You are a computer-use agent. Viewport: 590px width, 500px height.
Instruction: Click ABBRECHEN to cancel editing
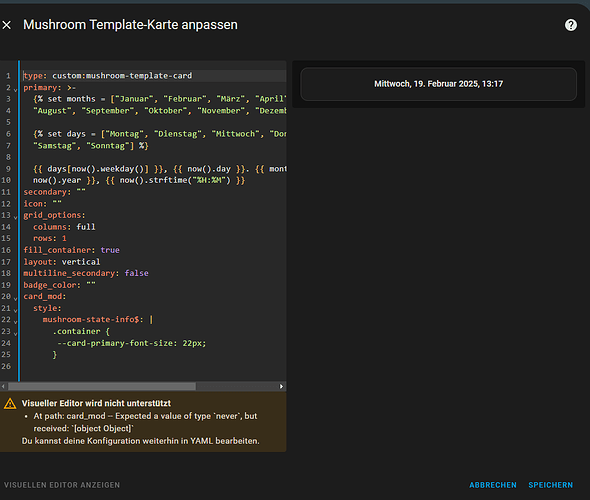[493, 485]
